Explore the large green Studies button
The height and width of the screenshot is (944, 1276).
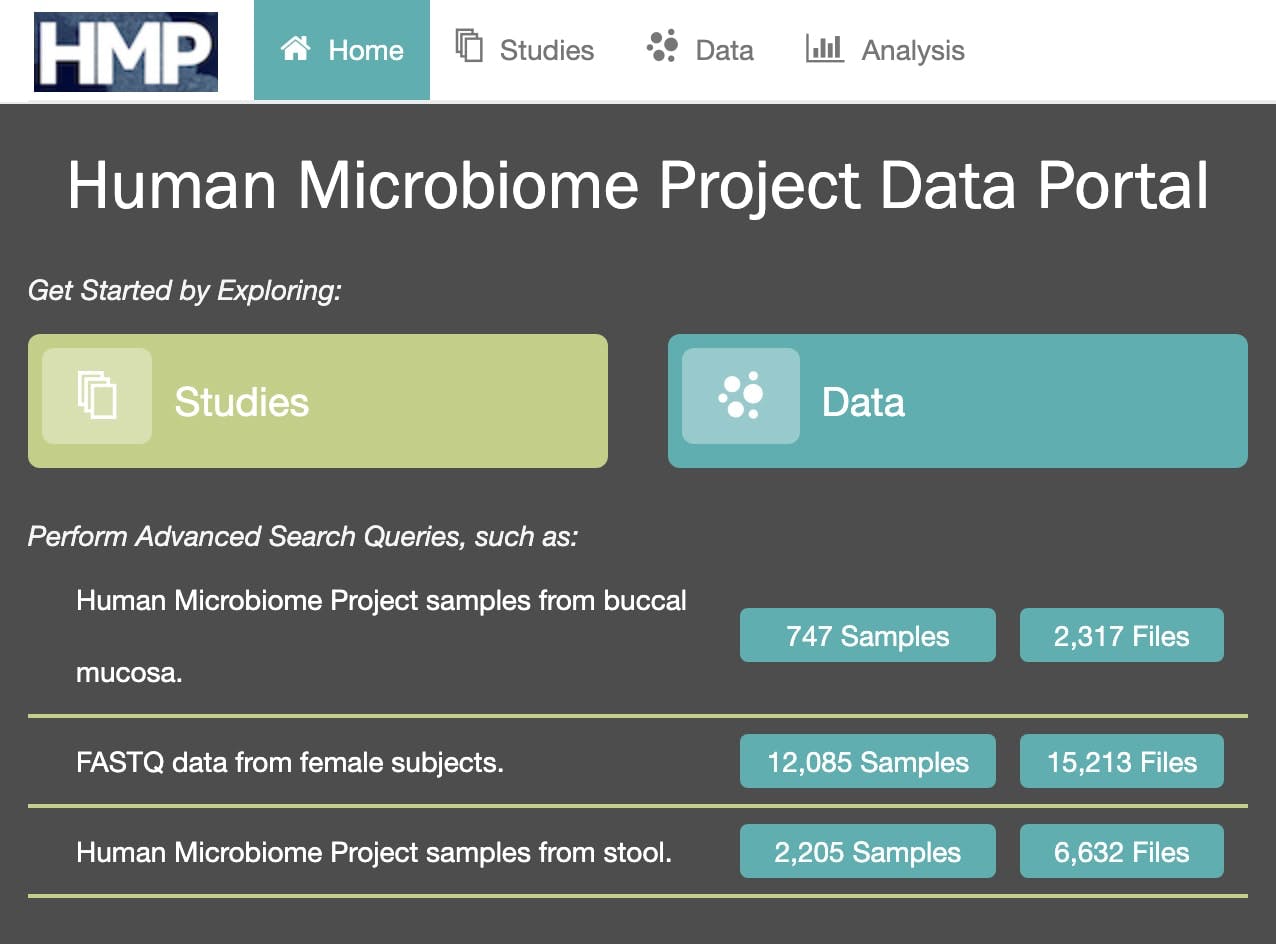coord(318,401)
